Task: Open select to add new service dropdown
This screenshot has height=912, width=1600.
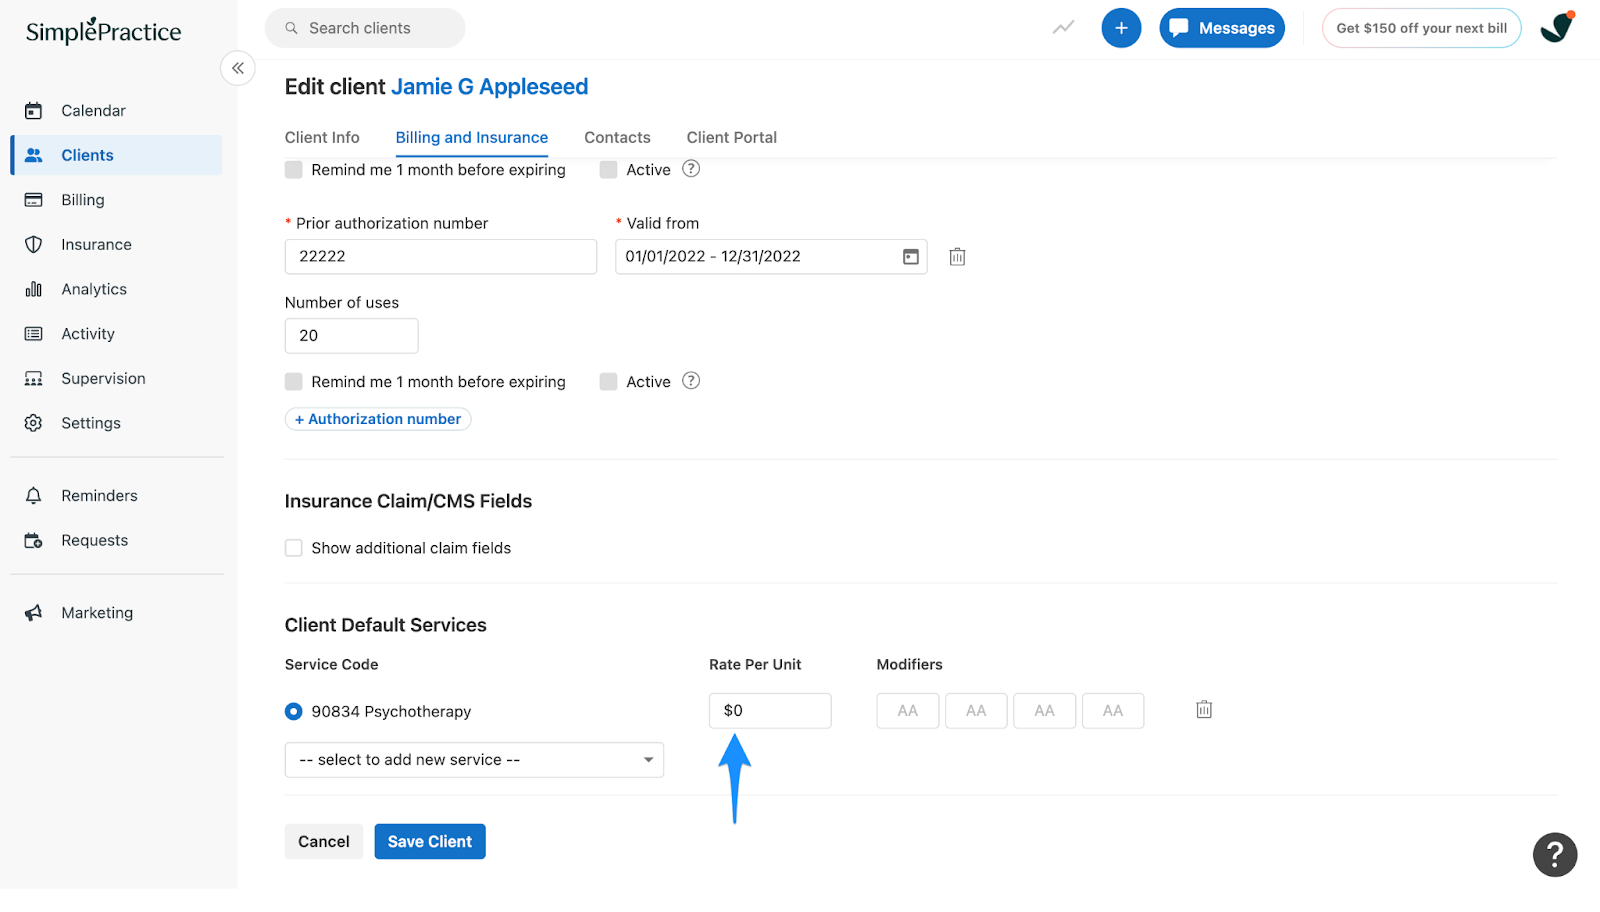Action: tap(474, 760)
